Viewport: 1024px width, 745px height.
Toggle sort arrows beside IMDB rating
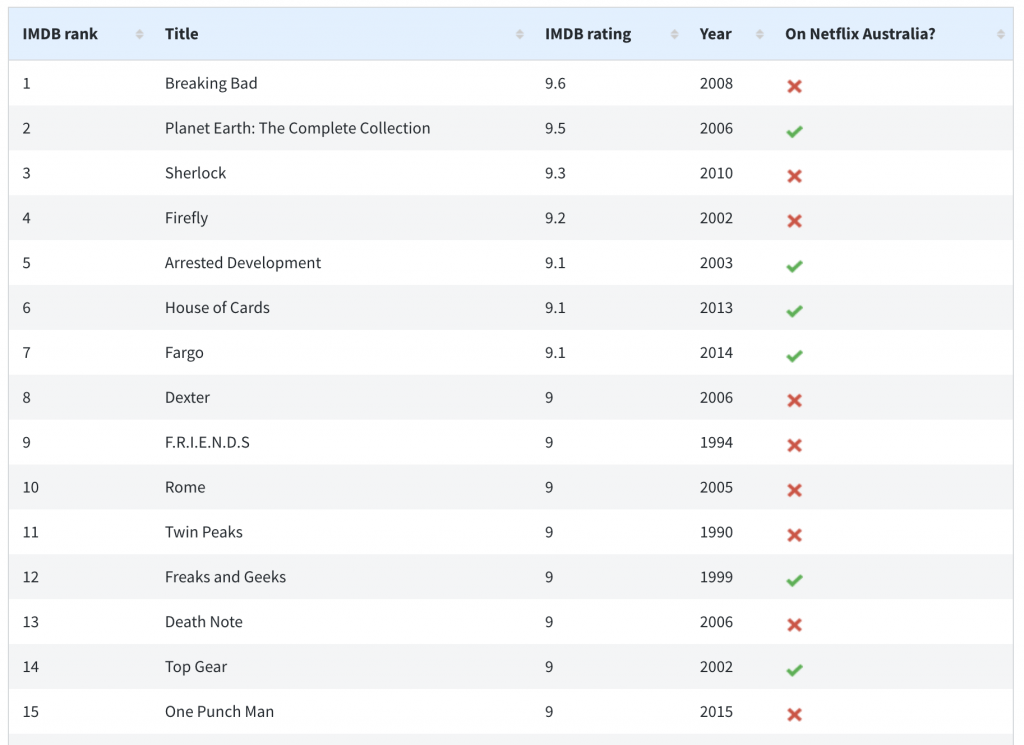pos(674,35)
